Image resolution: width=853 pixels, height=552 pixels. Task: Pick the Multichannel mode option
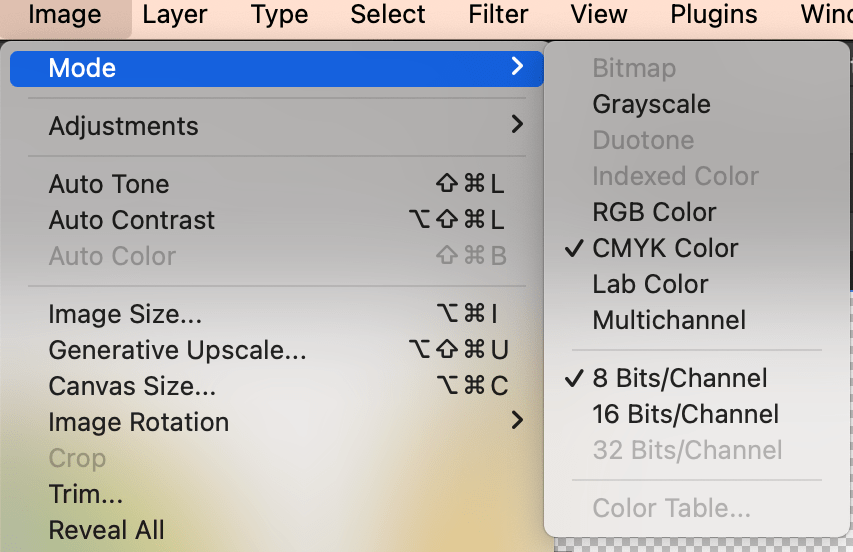[x=669, y=320]
